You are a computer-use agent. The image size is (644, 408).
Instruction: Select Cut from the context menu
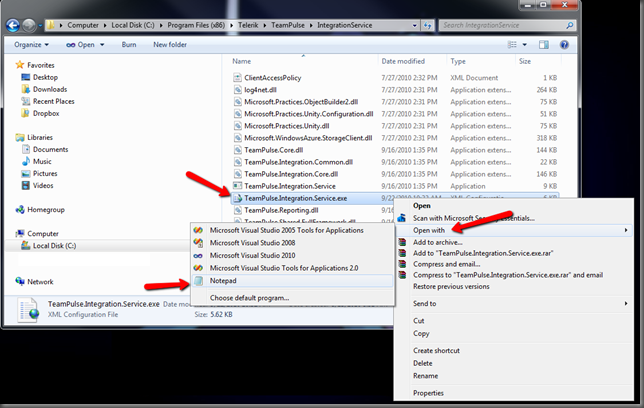click(419, 320)
